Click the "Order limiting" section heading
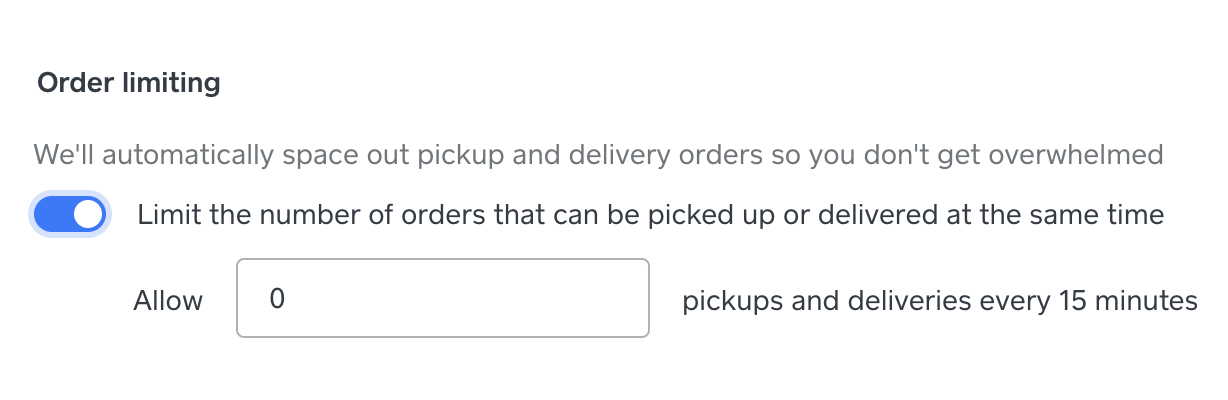Viewport: 1228px width, 400px height. tap(128, 83)
